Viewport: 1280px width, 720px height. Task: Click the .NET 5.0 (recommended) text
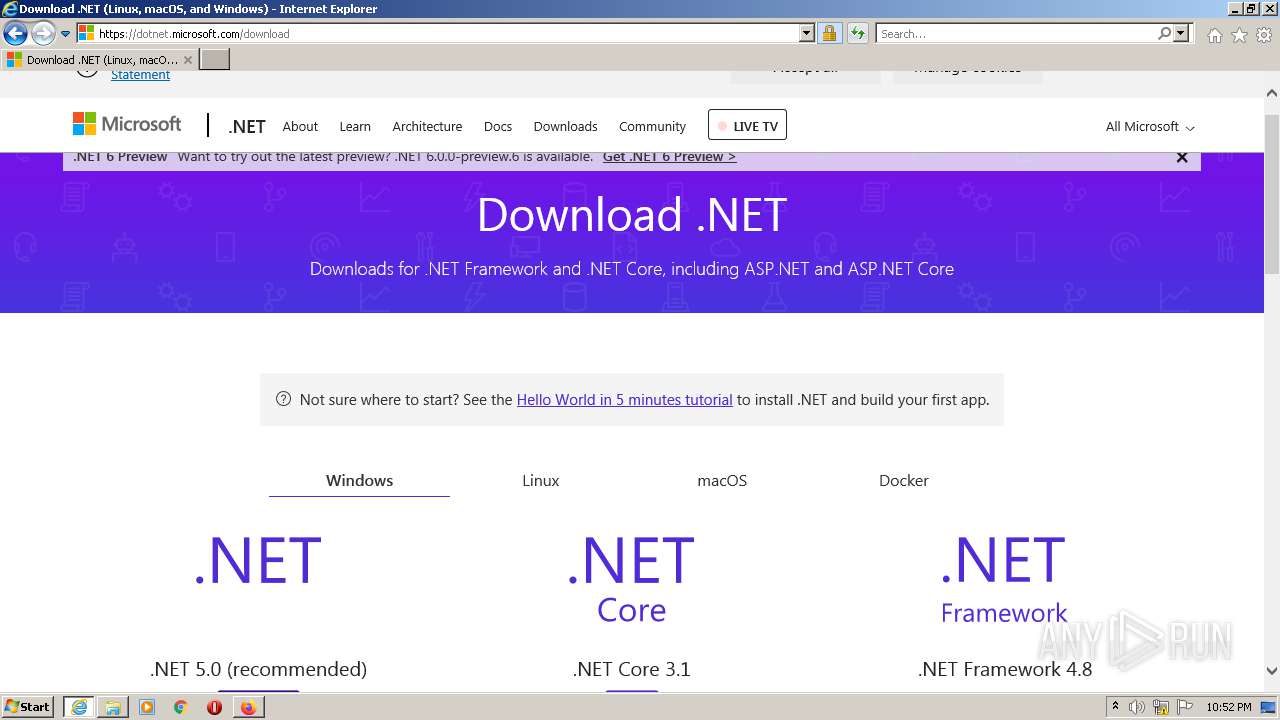(258, 669)
